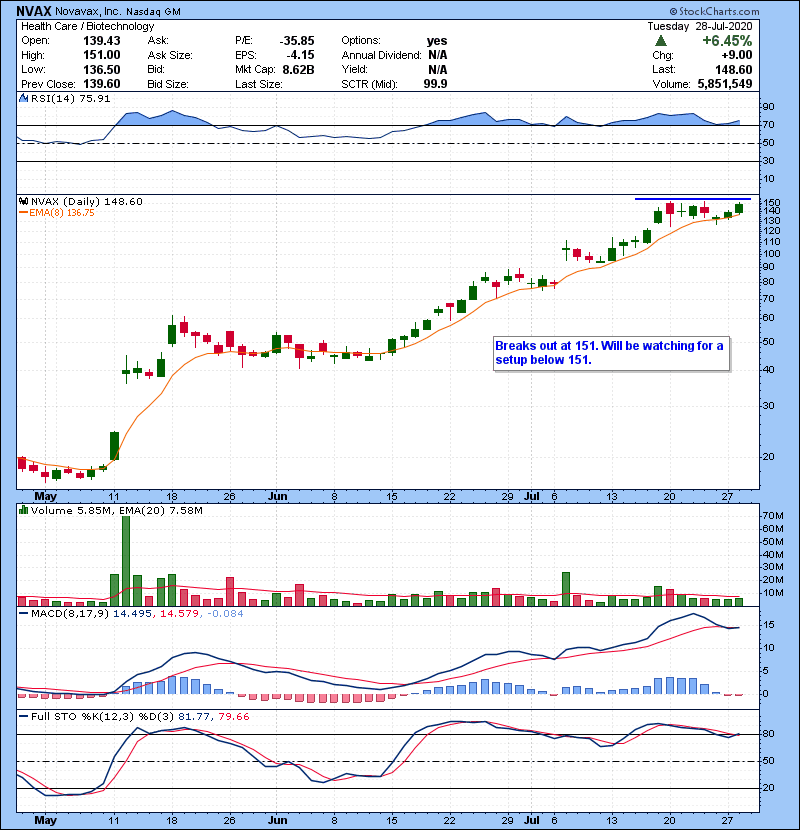Image resolution: width=800 pixels, height=830 pixels.
Task: Click the 'Jul' label on the price chart axis
Action: (x=532, y=497)
